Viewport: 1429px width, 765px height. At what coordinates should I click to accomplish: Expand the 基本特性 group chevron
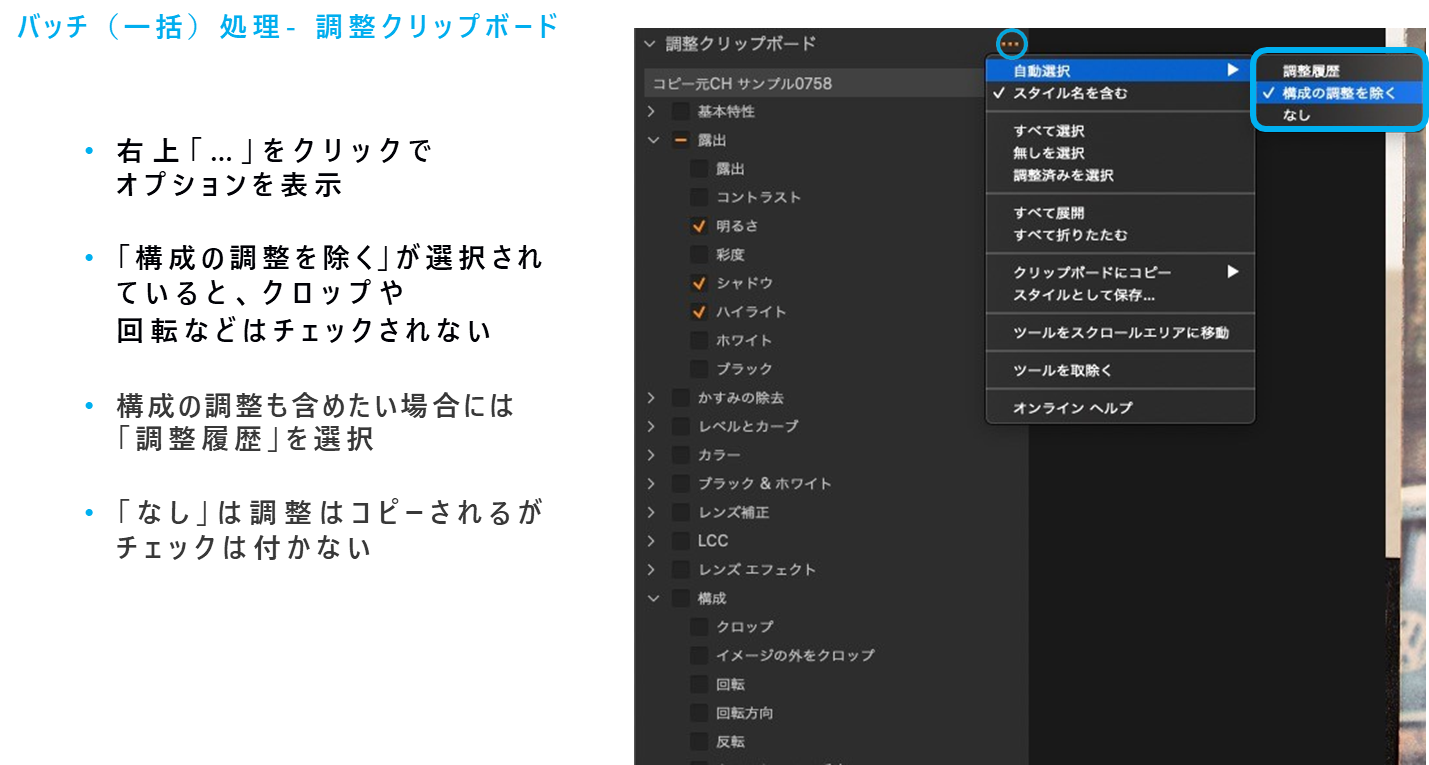tap(651, 111)
